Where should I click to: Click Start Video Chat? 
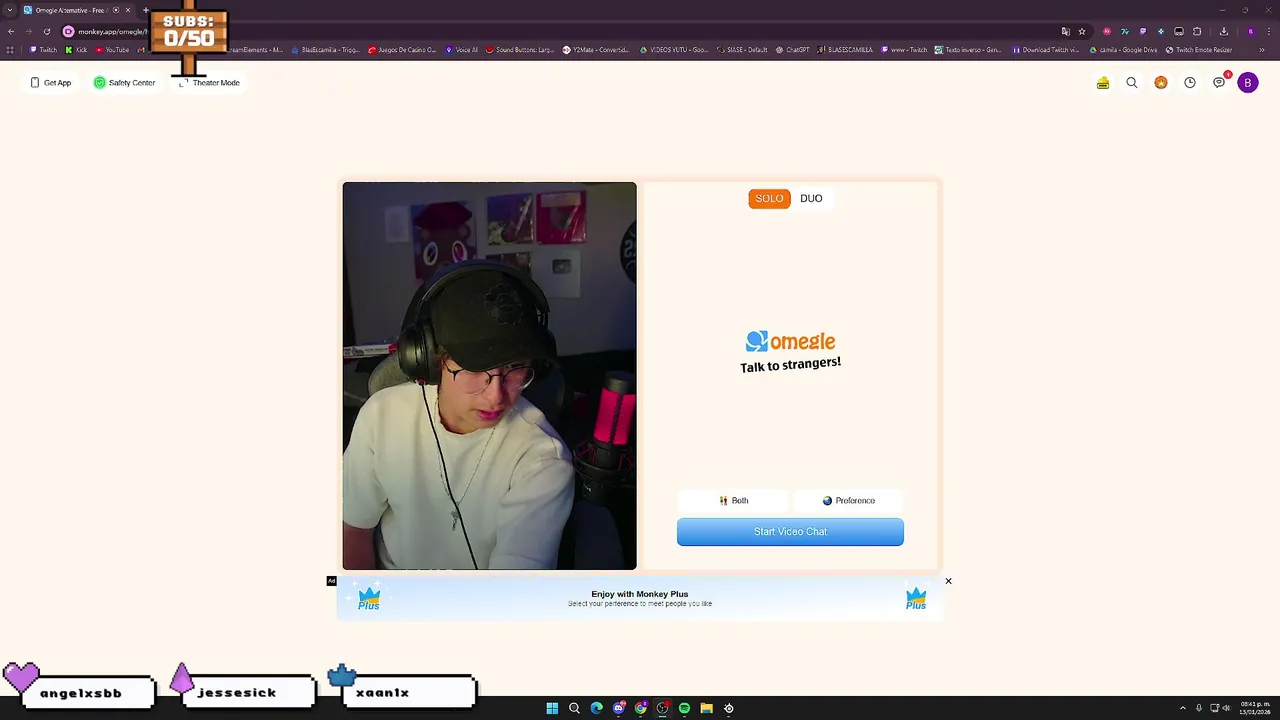click(x=790, y=532)
